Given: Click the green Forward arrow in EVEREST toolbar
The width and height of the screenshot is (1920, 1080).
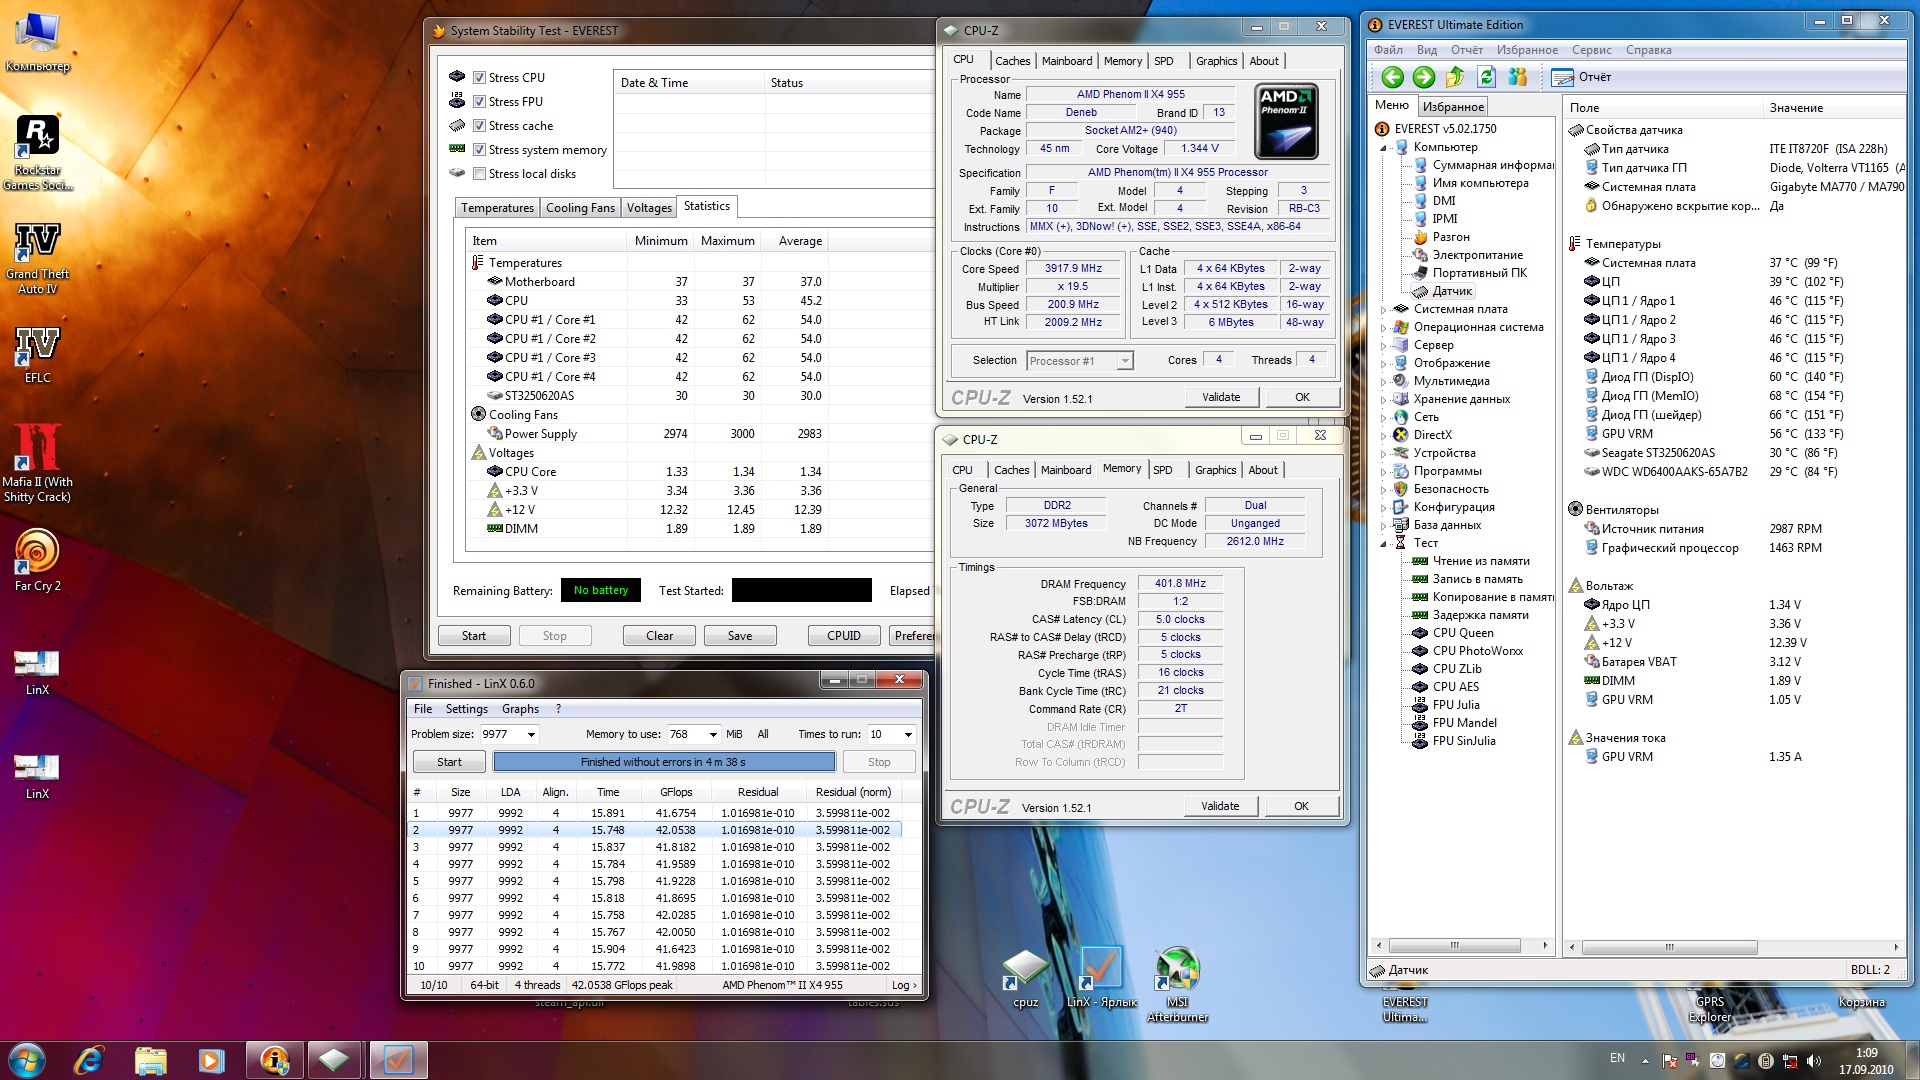Looking at the screenshot, I should 1424,77.
